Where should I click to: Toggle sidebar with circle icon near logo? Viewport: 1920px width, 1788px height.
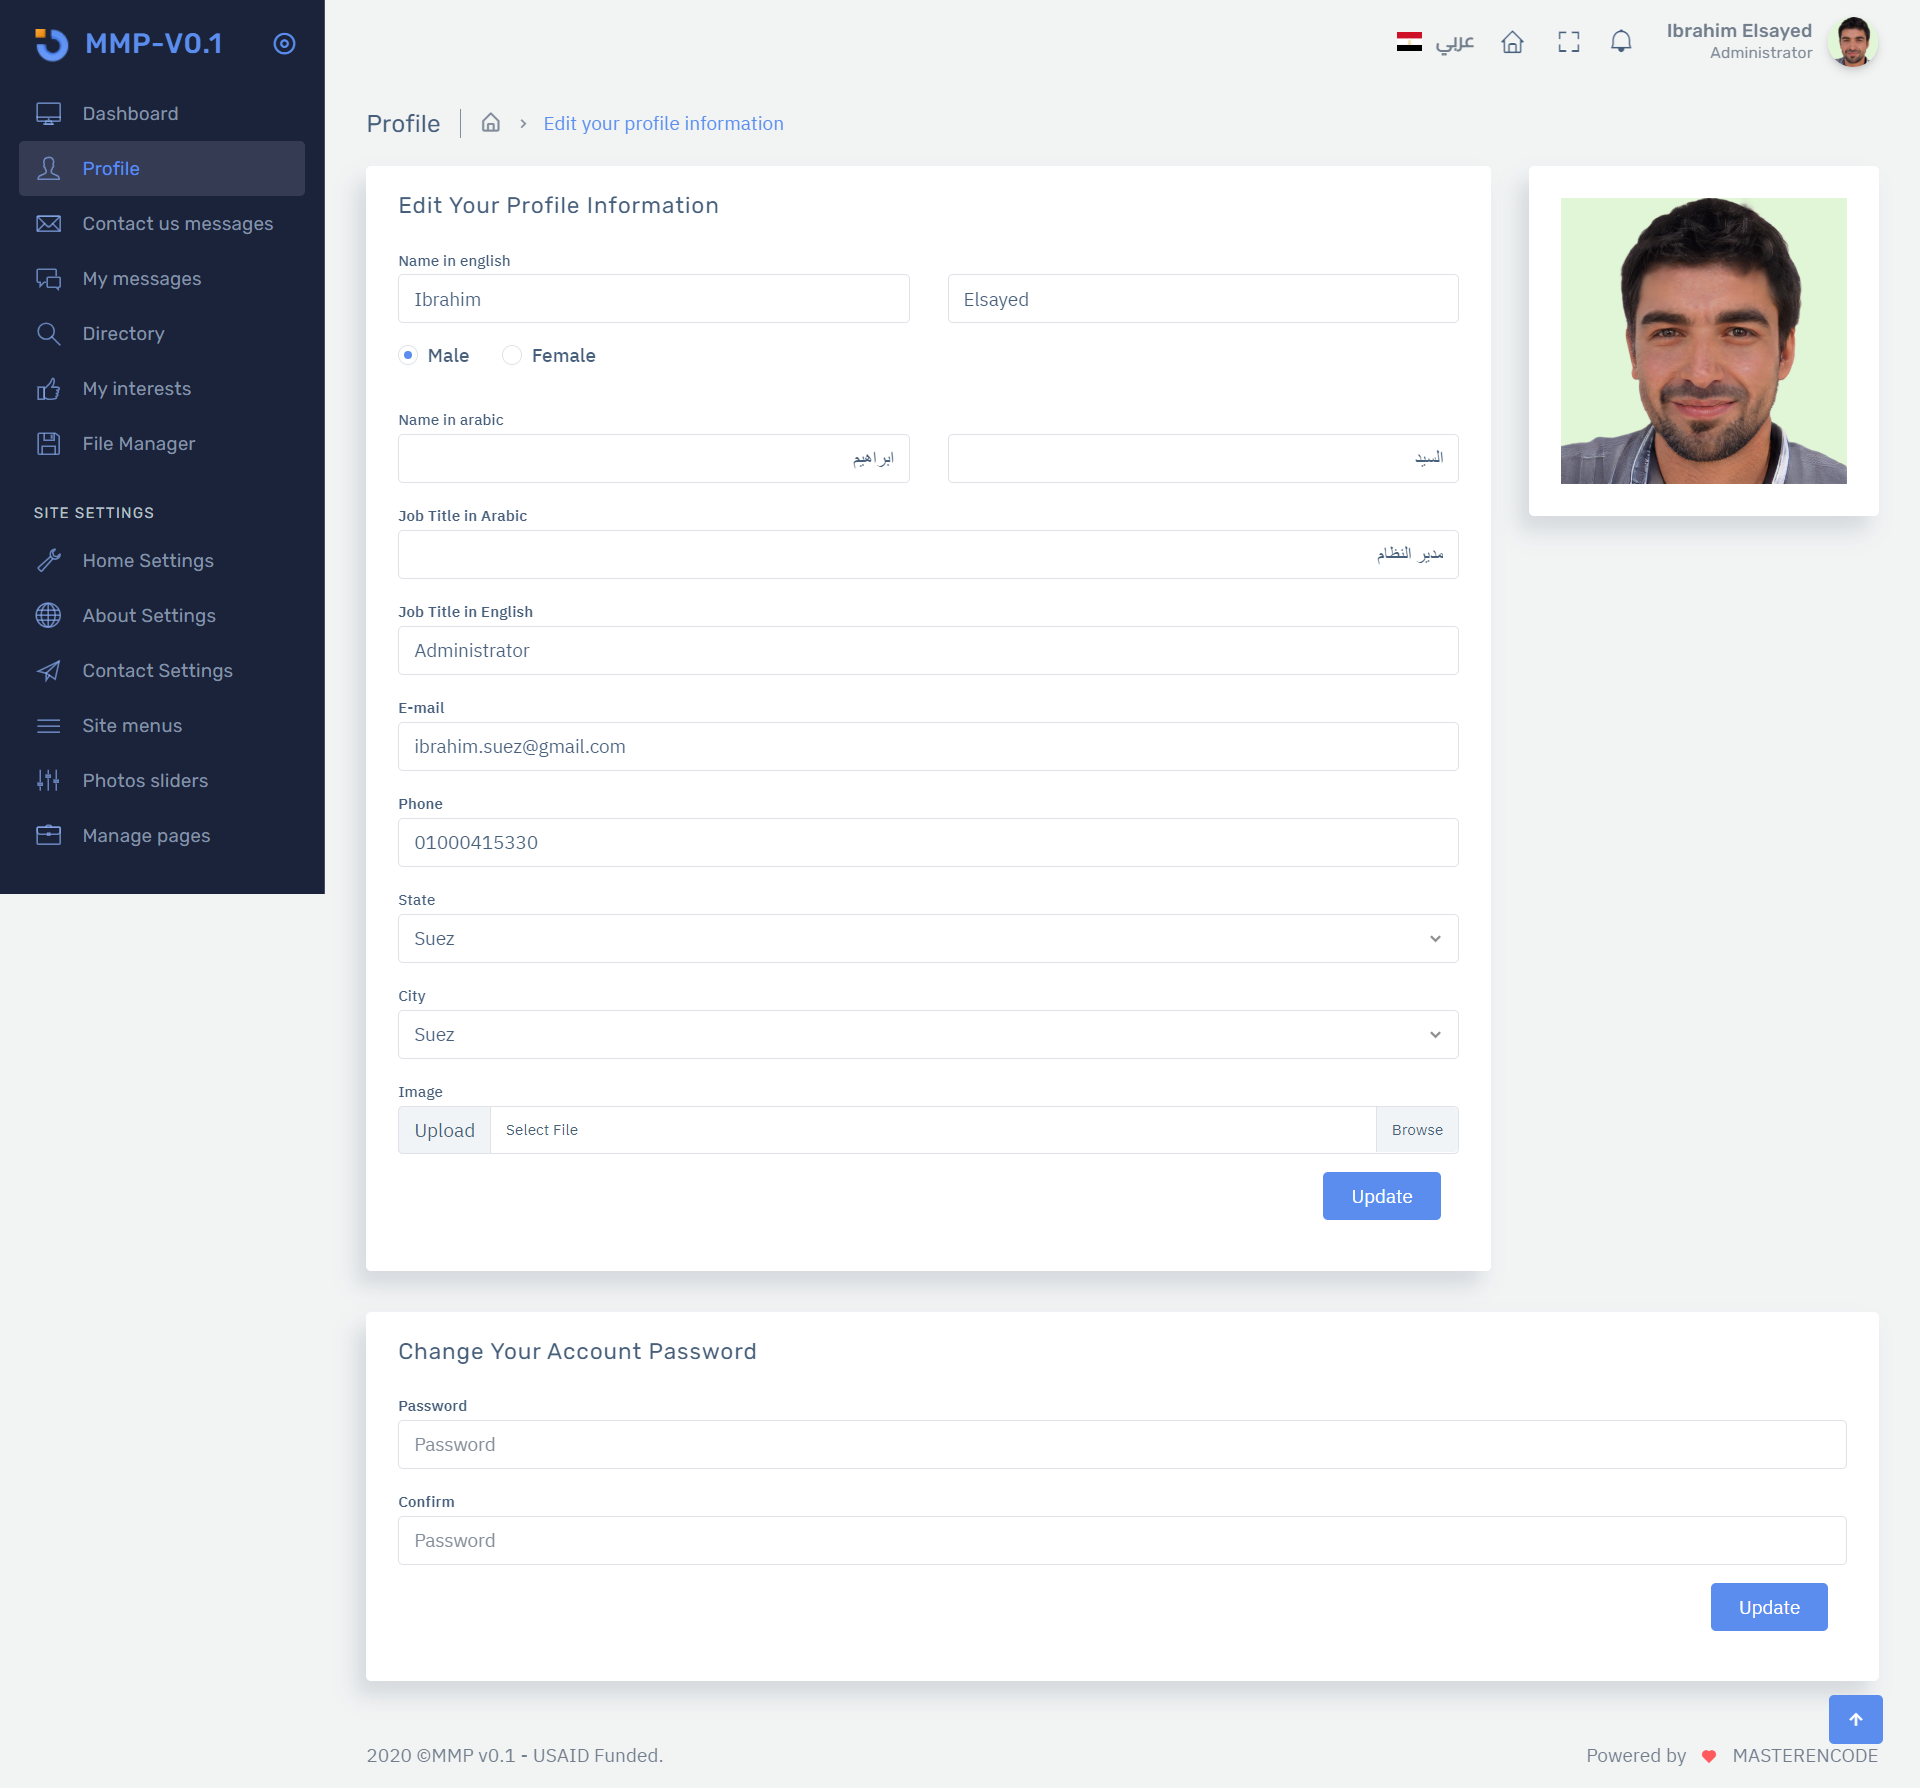[284, 44]
